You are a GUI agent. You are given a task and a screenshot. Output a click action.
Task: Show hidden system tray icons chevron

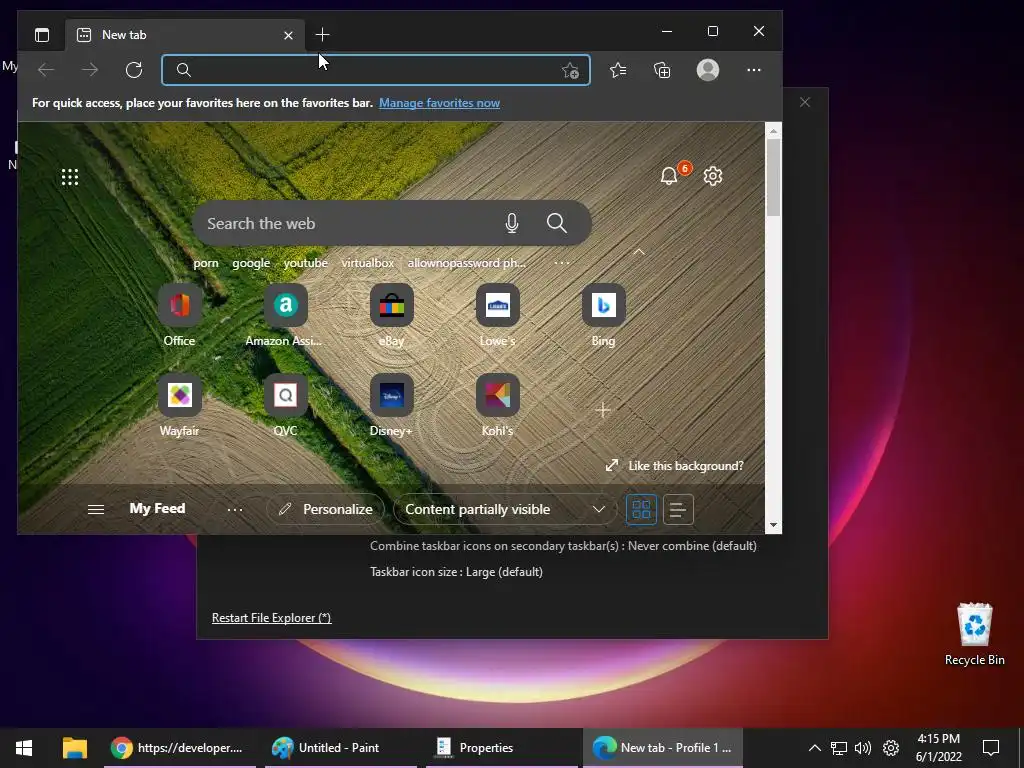pos(814,748)
